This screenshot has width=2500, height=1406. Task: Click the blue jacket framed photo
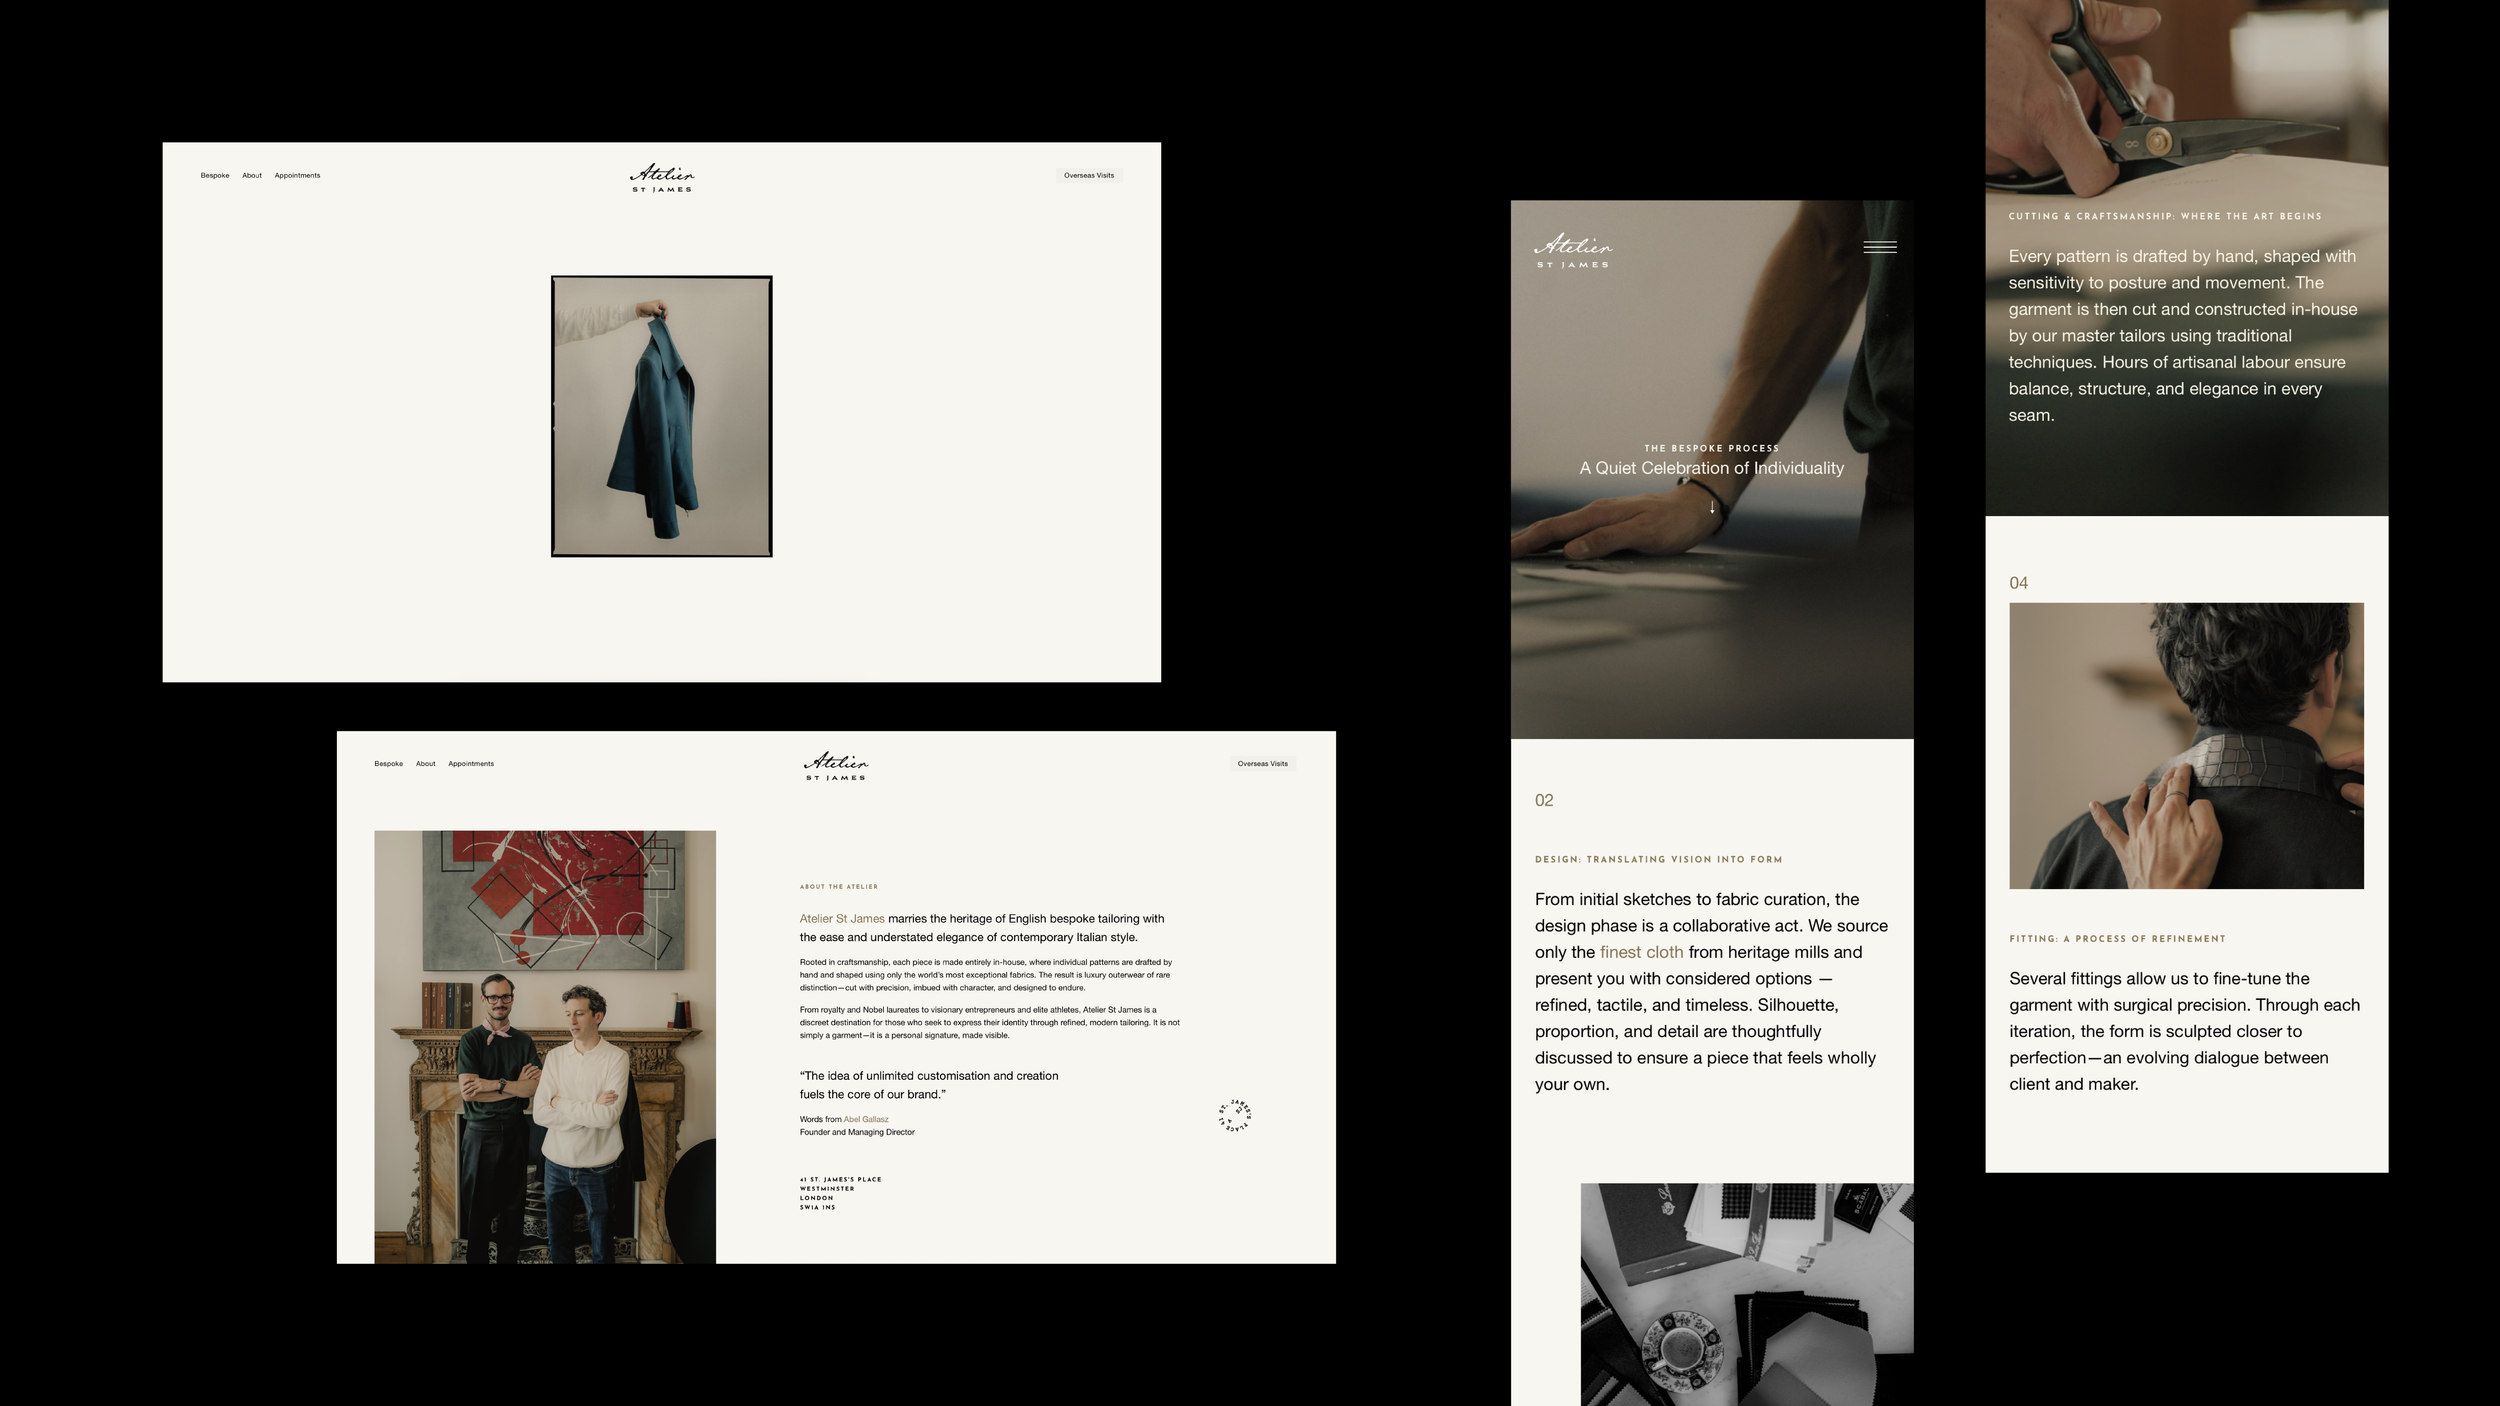pyautogui.click(x=662, y=416)
